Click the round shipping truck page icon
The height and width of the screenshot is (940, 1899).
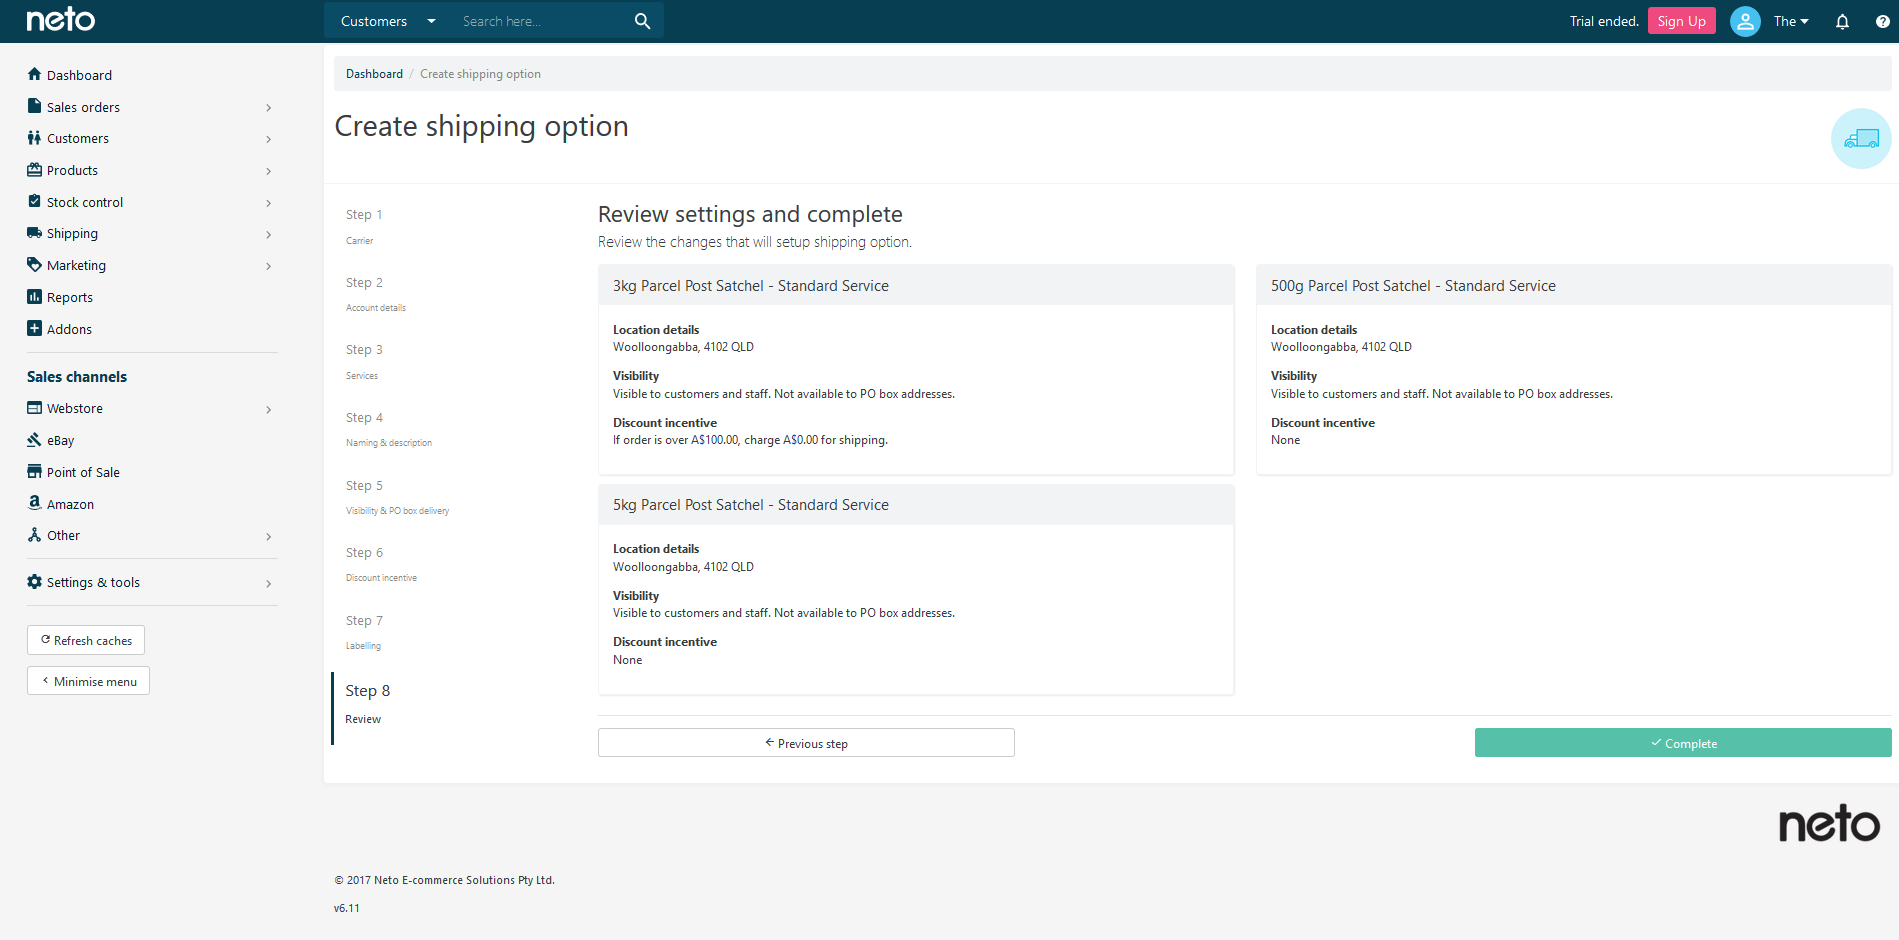click(x=1861, y=138)
